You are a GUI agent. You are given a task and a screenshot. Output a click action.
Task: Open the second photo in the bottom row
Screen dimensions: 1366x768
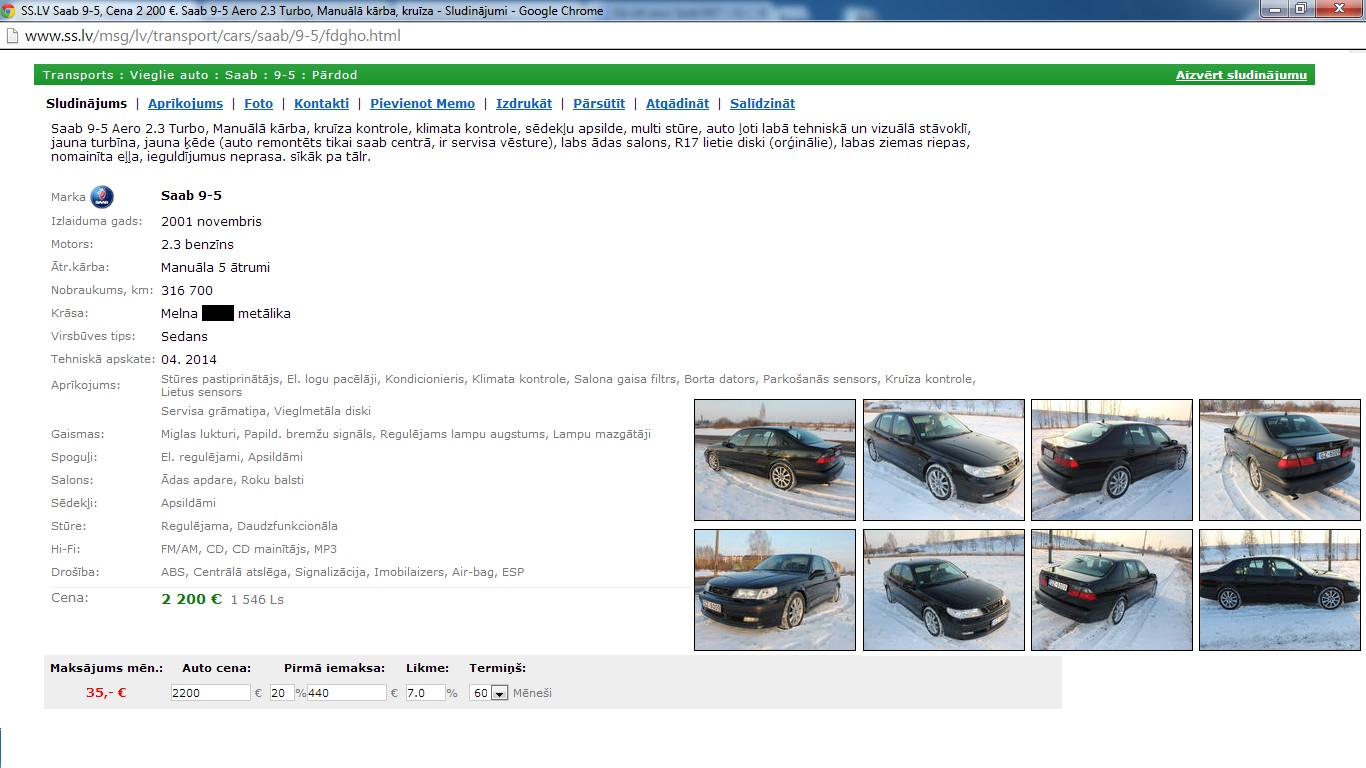coord(944,590)
